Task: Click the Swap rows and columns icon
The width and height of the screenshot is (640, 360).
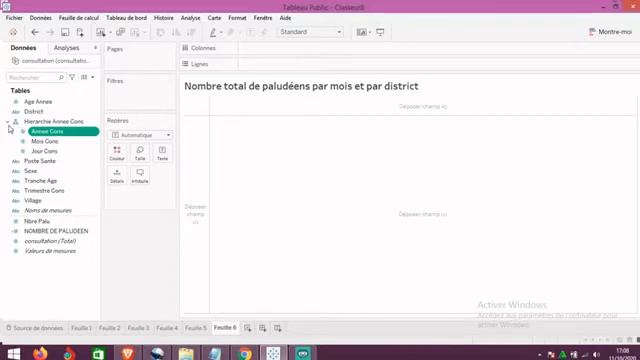Action: point(160,32)
